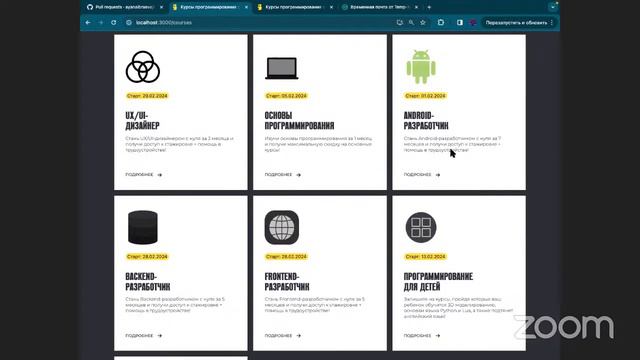Screen dimensions: 640x360
Task: Click the yellow start date badge on Android-разработчик card
Action: [425, 96]
